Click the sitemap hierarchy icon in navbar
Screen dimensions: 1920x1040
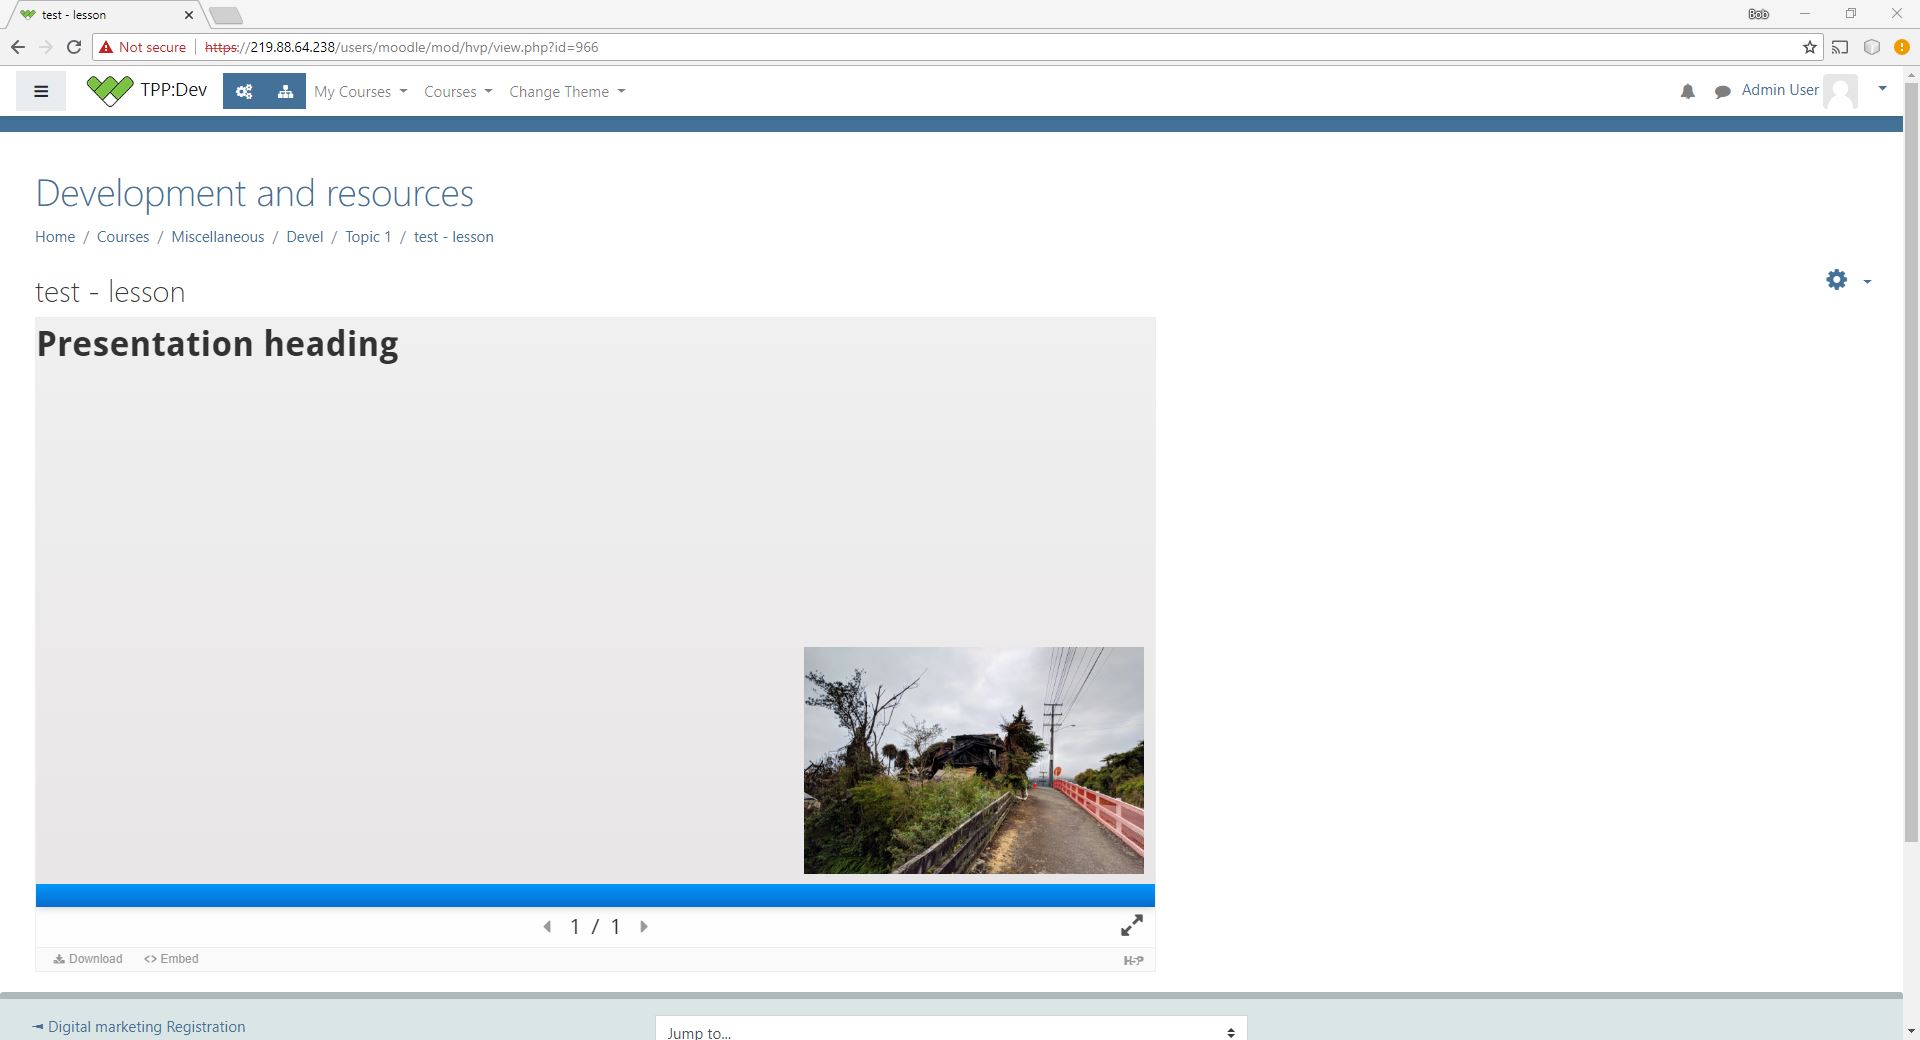[x=285, y=91]
